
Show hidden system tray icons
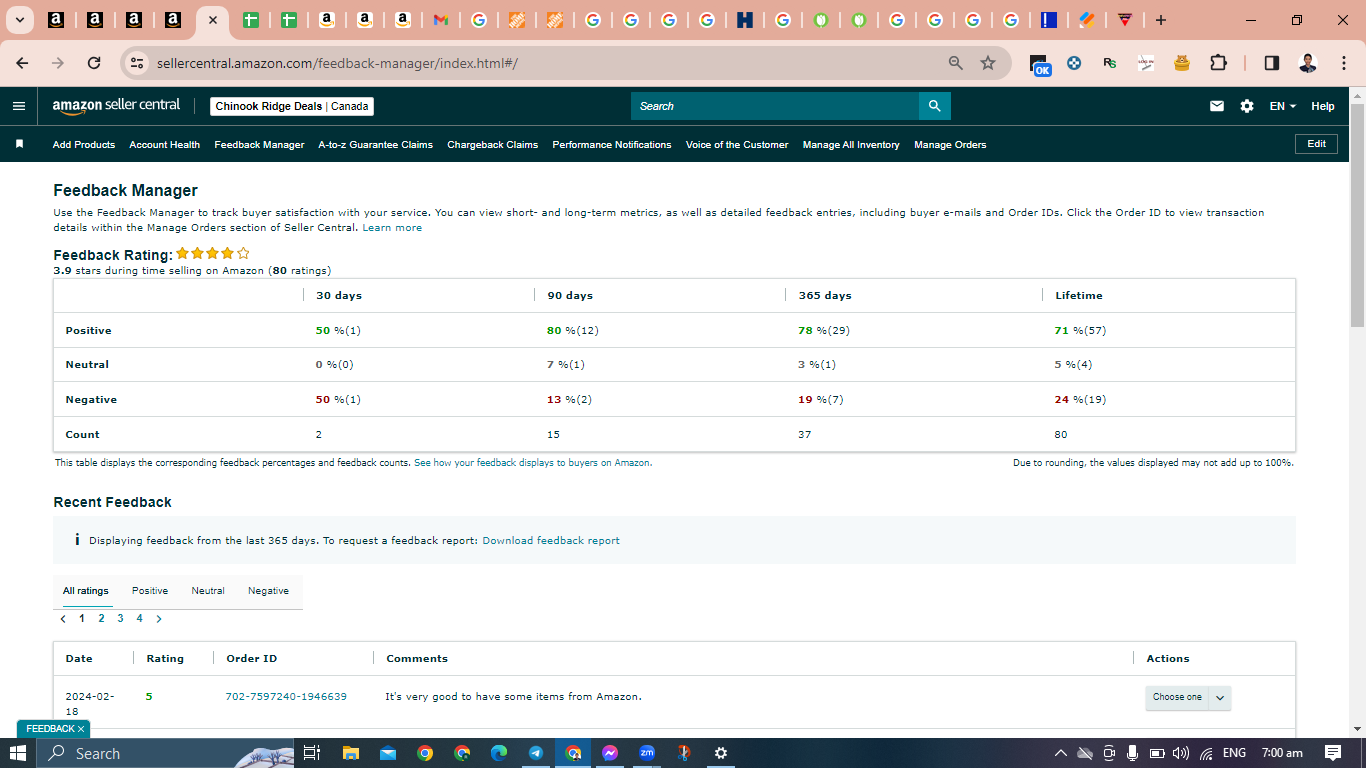pos(1061,753)
